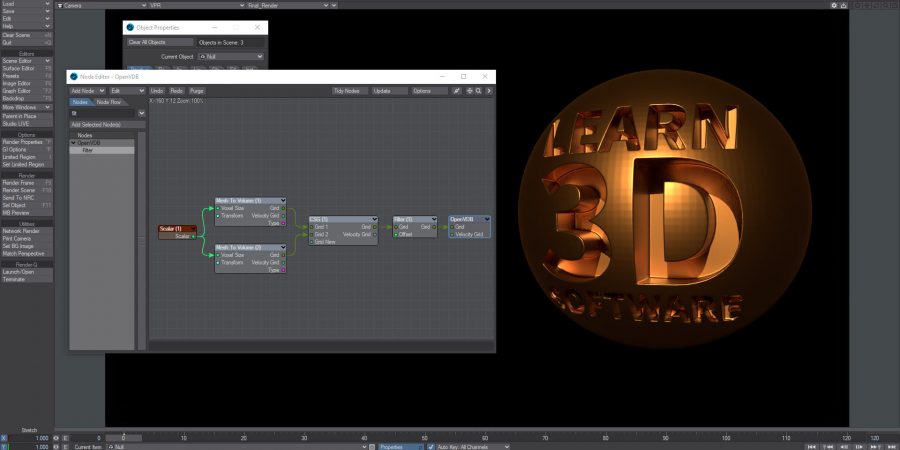Switch to the Node Flow tab

tap(109, 102)
